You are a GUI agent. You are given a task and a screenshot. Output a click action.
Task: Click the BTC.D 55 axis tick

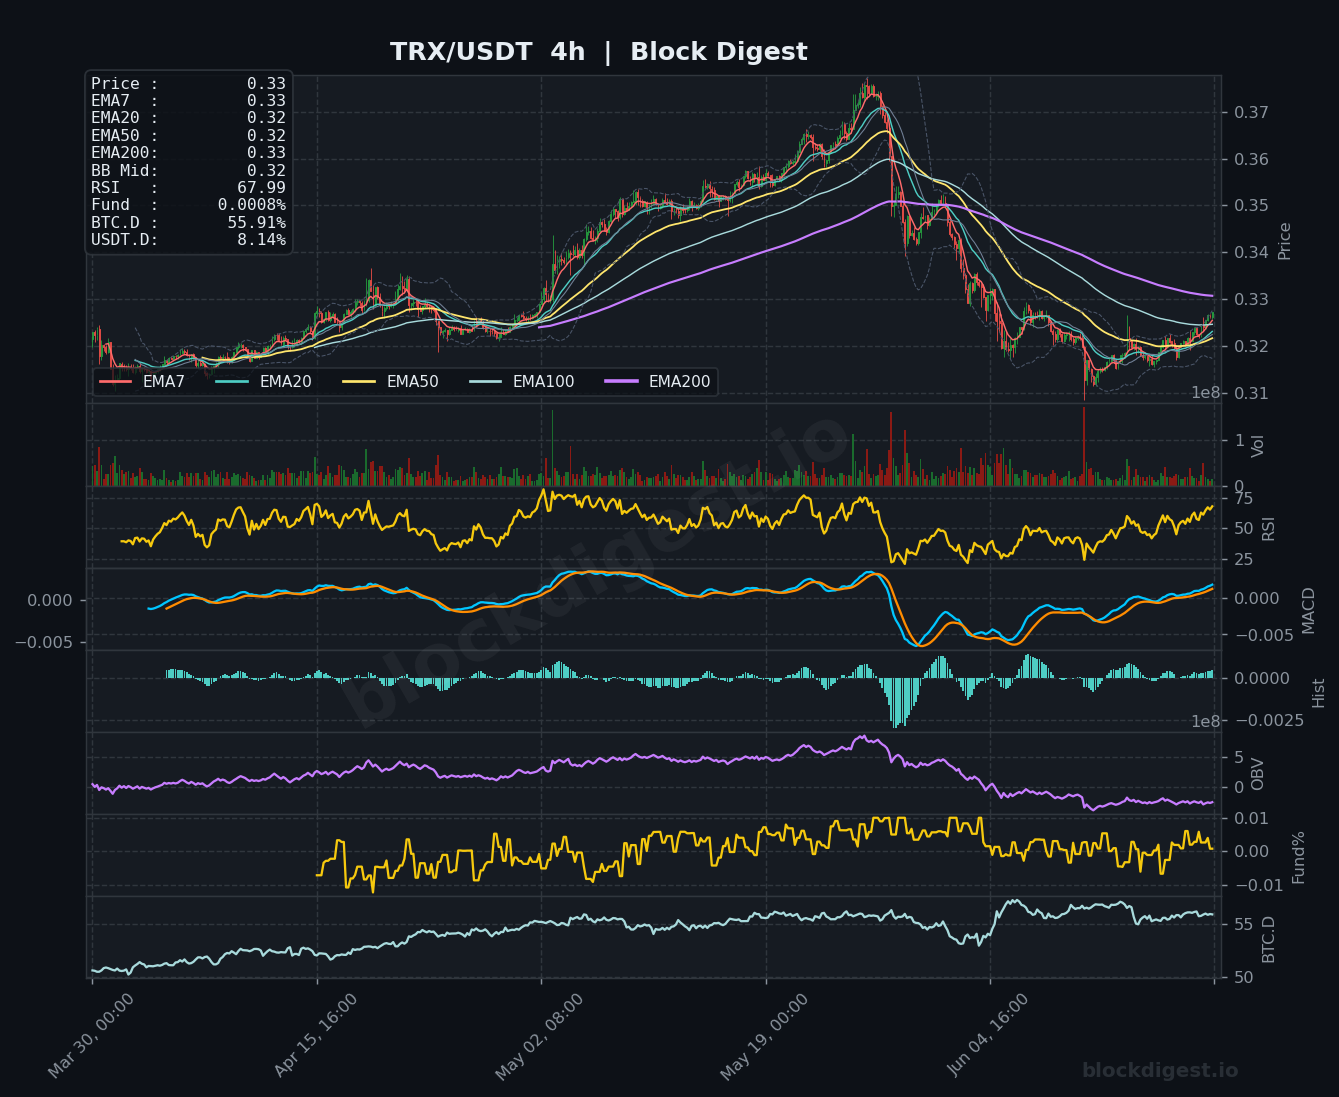pyautogui.click(x=1243, y=924)
